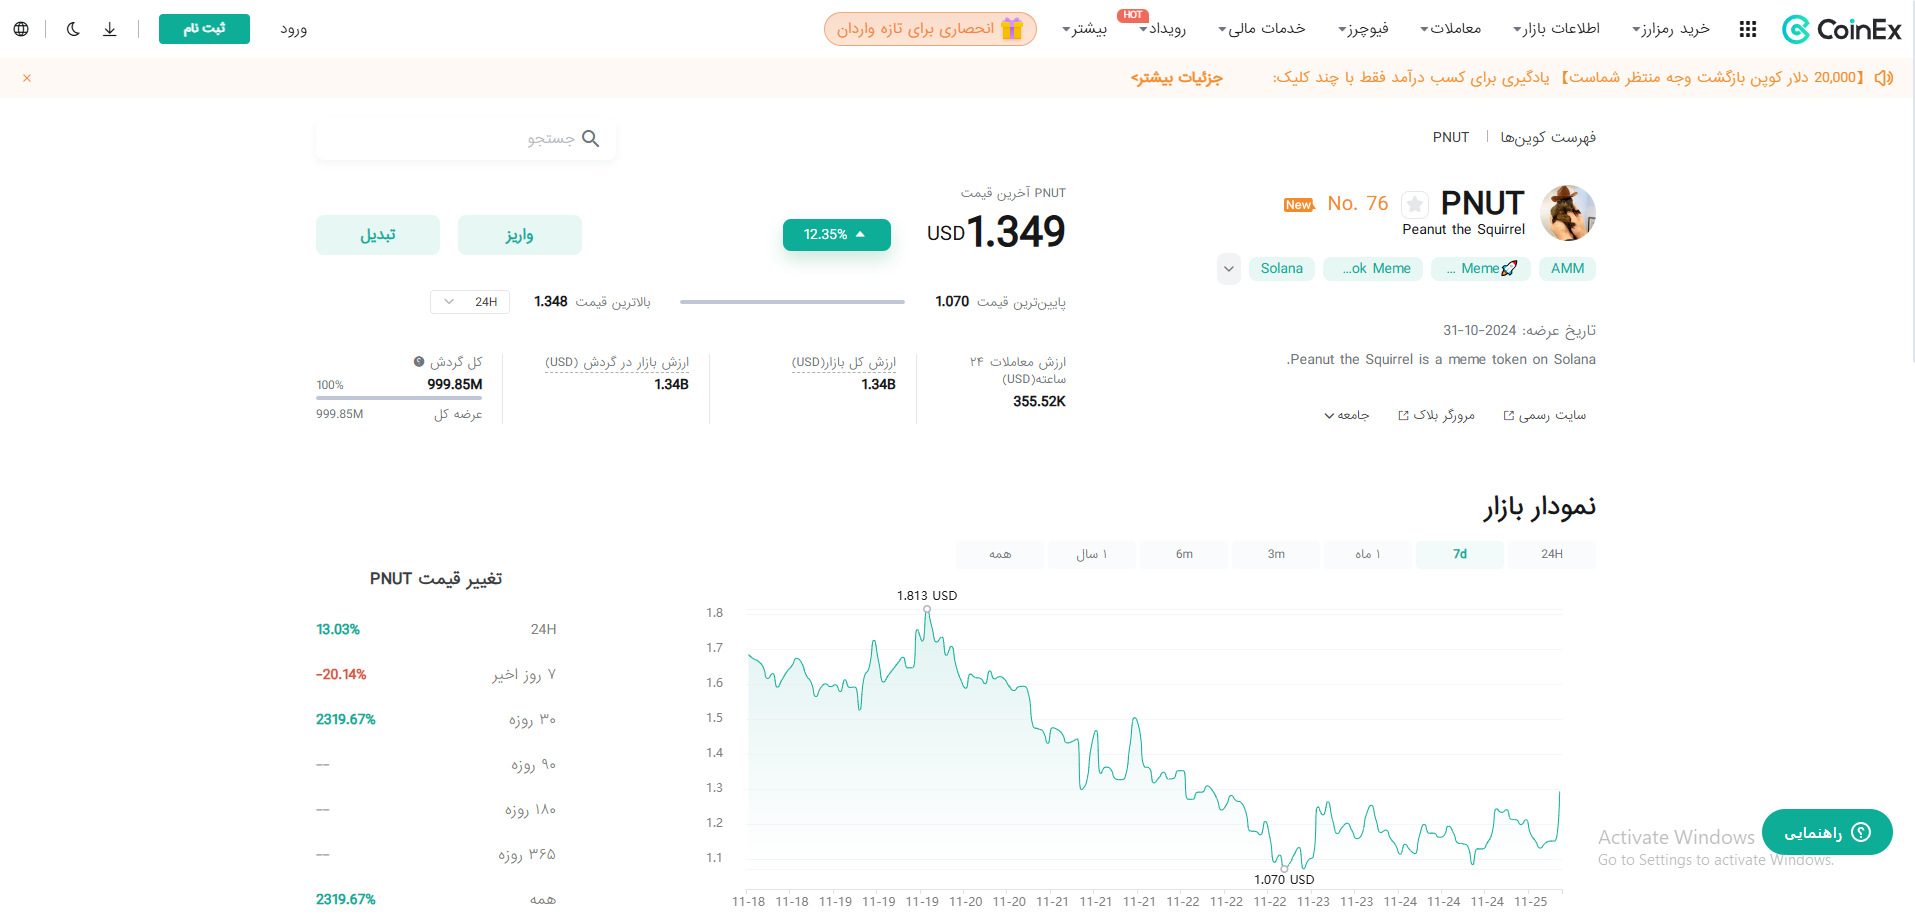Viewport: 1915px width, 917px height.
Task: Select the one month chart tab
Action: (1368, 554)
